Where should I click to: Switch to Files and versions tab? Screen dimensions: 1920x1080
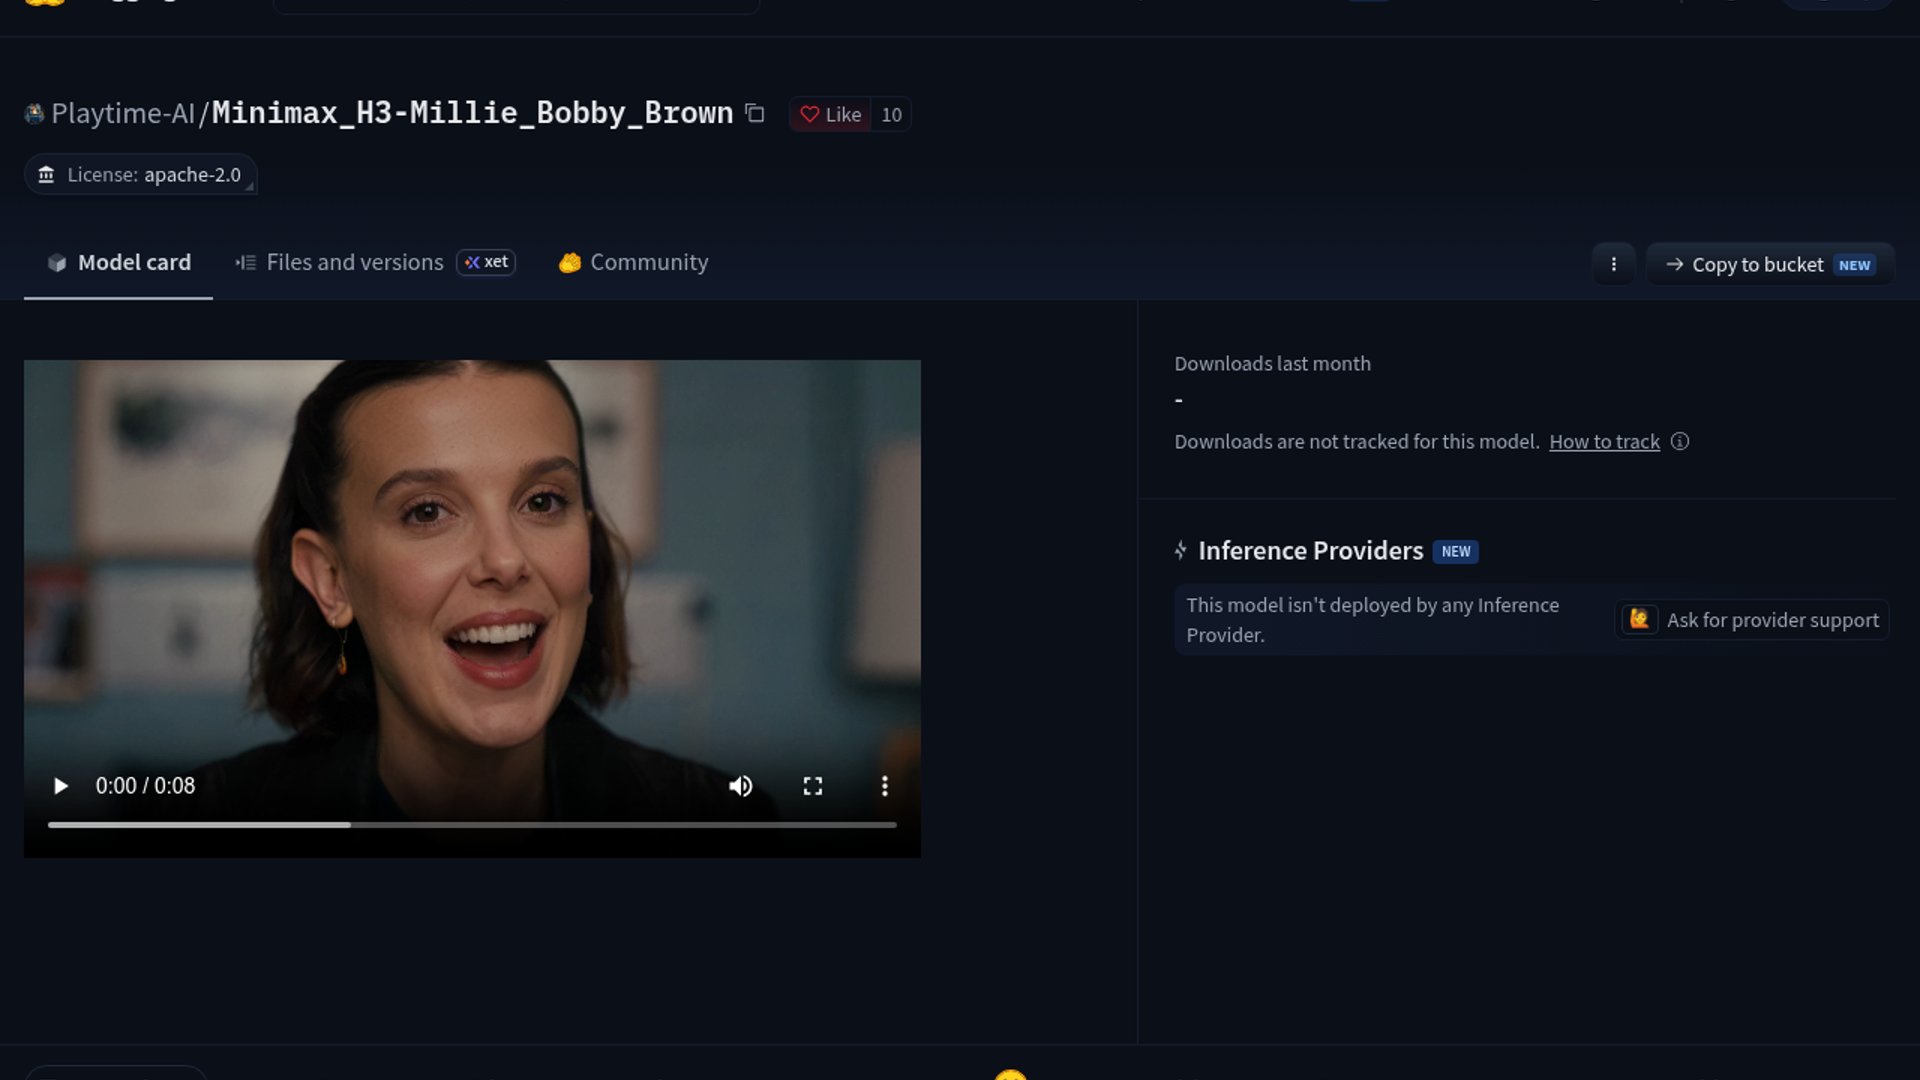(375, 262)
